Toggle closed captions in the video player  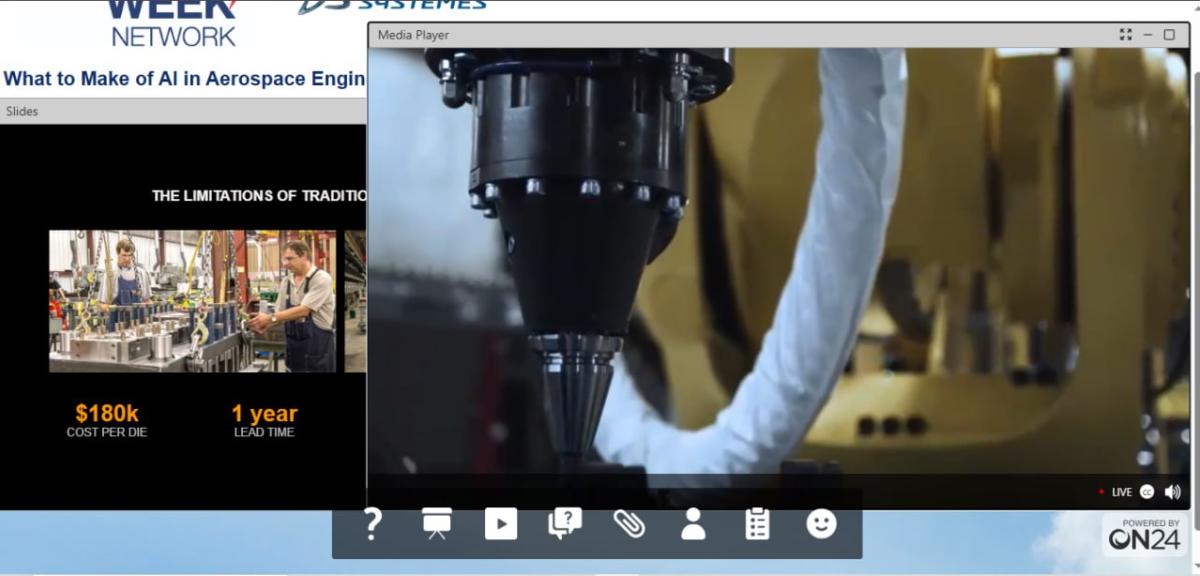1147,492
